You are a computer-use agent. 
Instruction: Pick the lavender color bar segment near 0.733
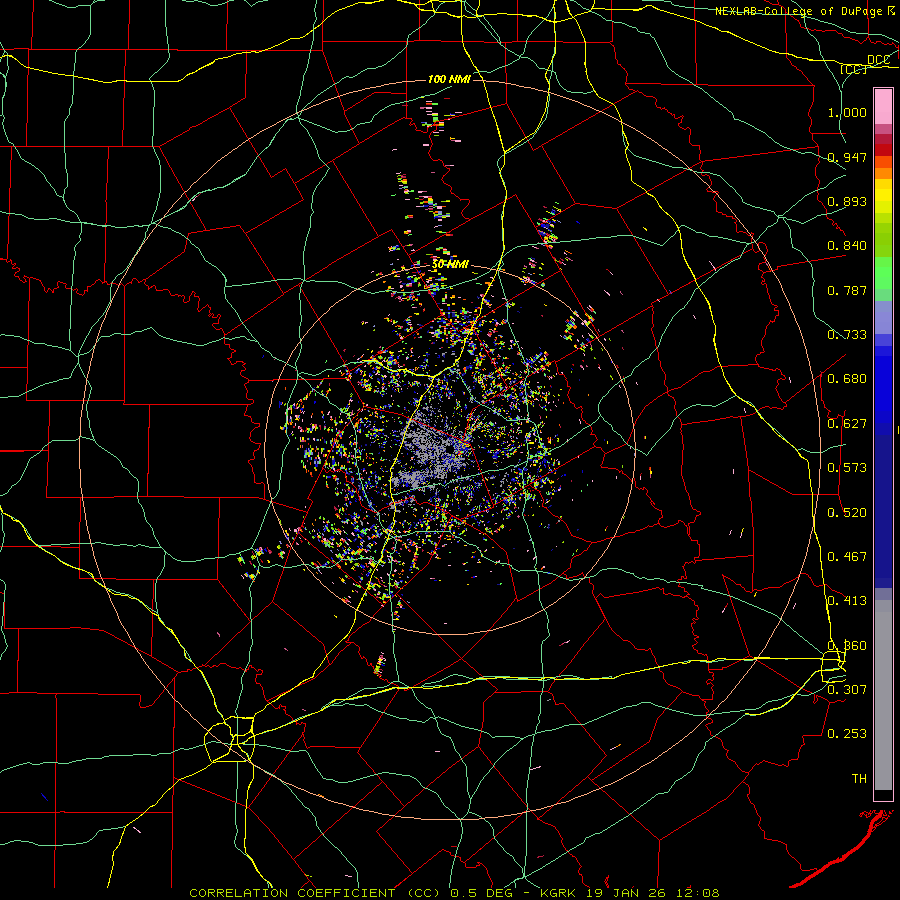(x=883, y=318)
